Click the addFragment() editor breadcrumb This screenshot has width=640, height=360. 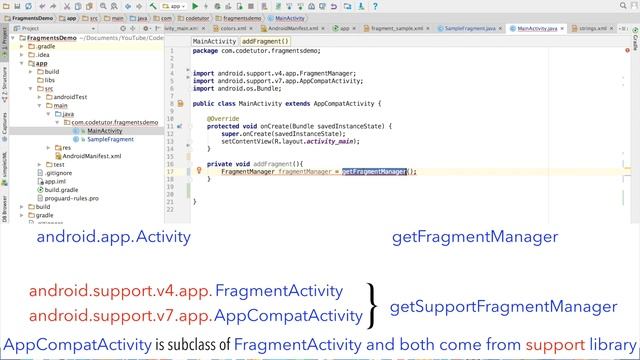coord(265,41)
